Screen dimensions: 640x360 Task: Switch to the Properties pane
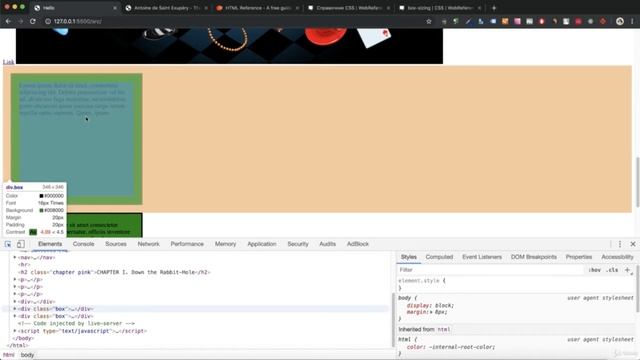coord(578,257)
